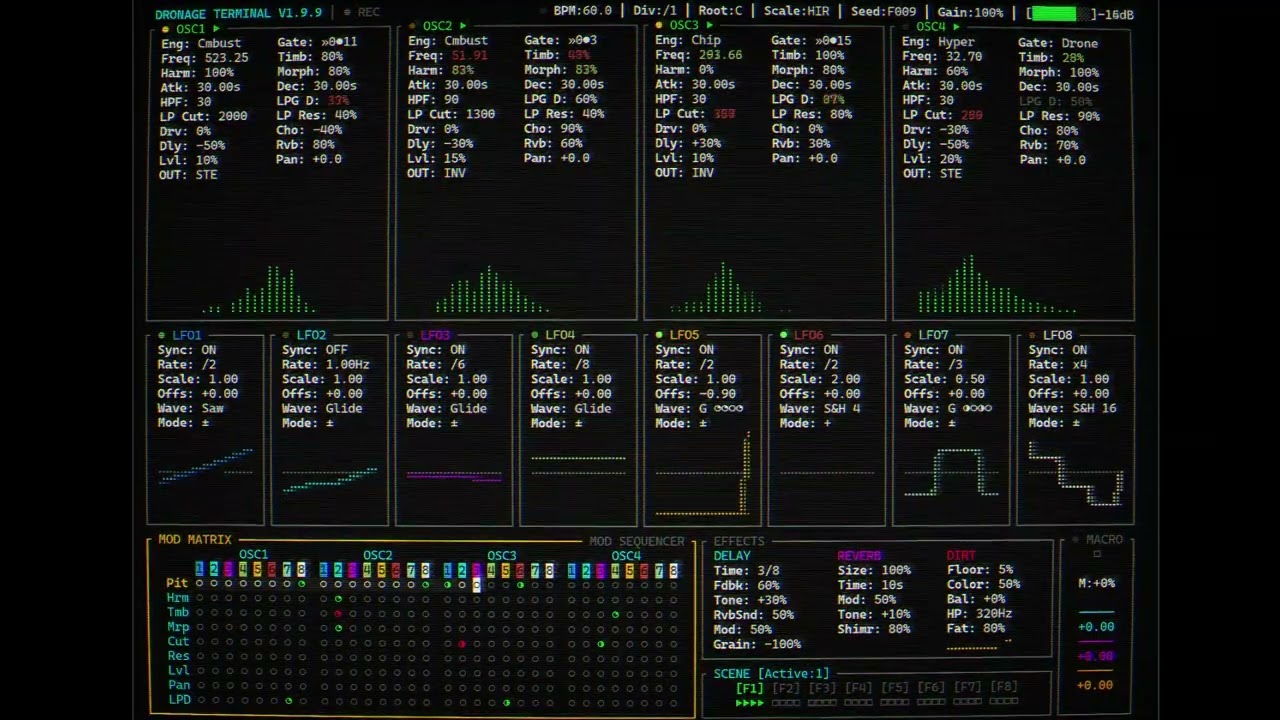The width and height of the screenshot is (1280, 720).
Task: Select the DIRT effect header
Action: [x=961, y=556]
